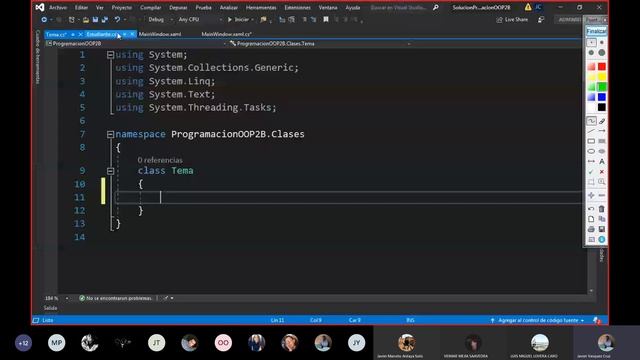Image resolution: width=640 pixels, height=360 pixels.
Task: Select the text A tool in the annotation palette
Action: [602, 162]
